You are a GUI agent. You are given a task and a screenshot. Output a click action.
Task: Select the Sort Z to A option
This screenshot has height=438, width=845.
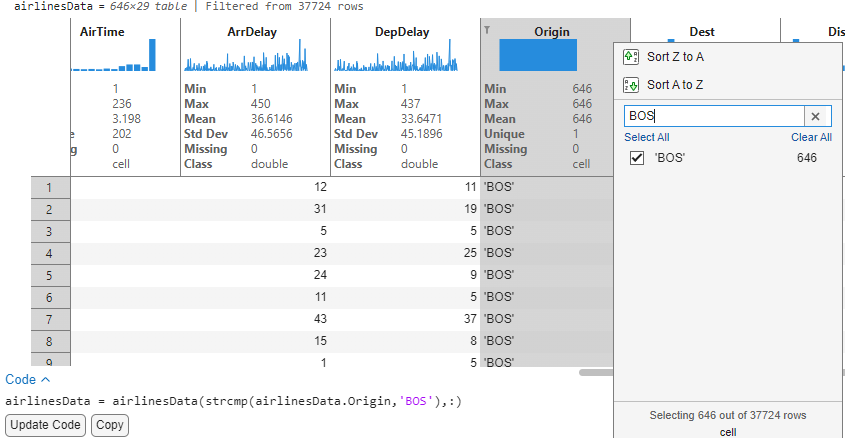click(675, 57)
